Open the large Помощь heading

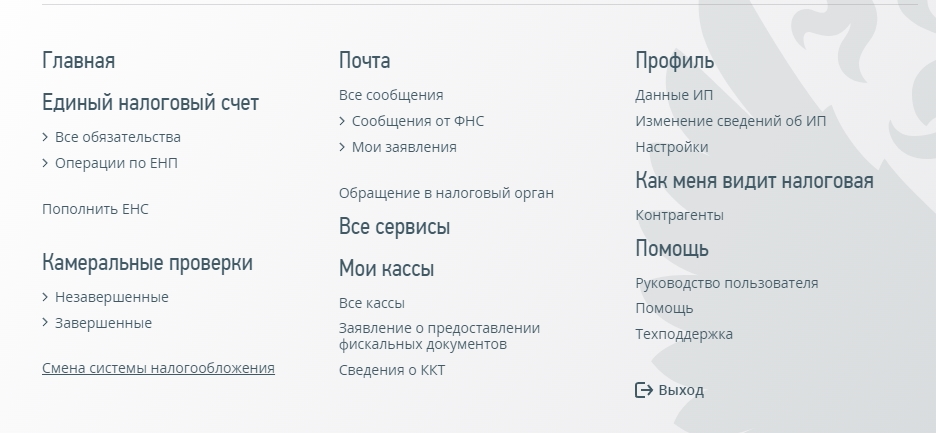[672, 248]
